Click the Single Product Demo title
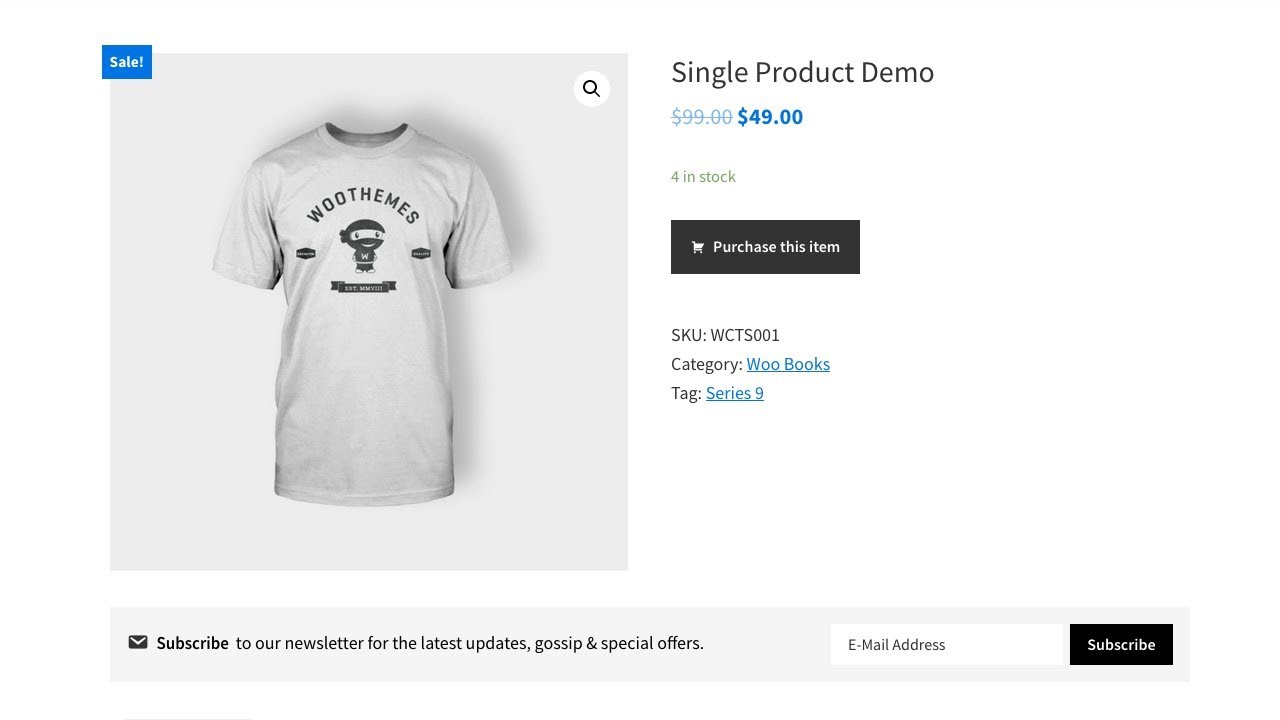 tap(802, 72)
